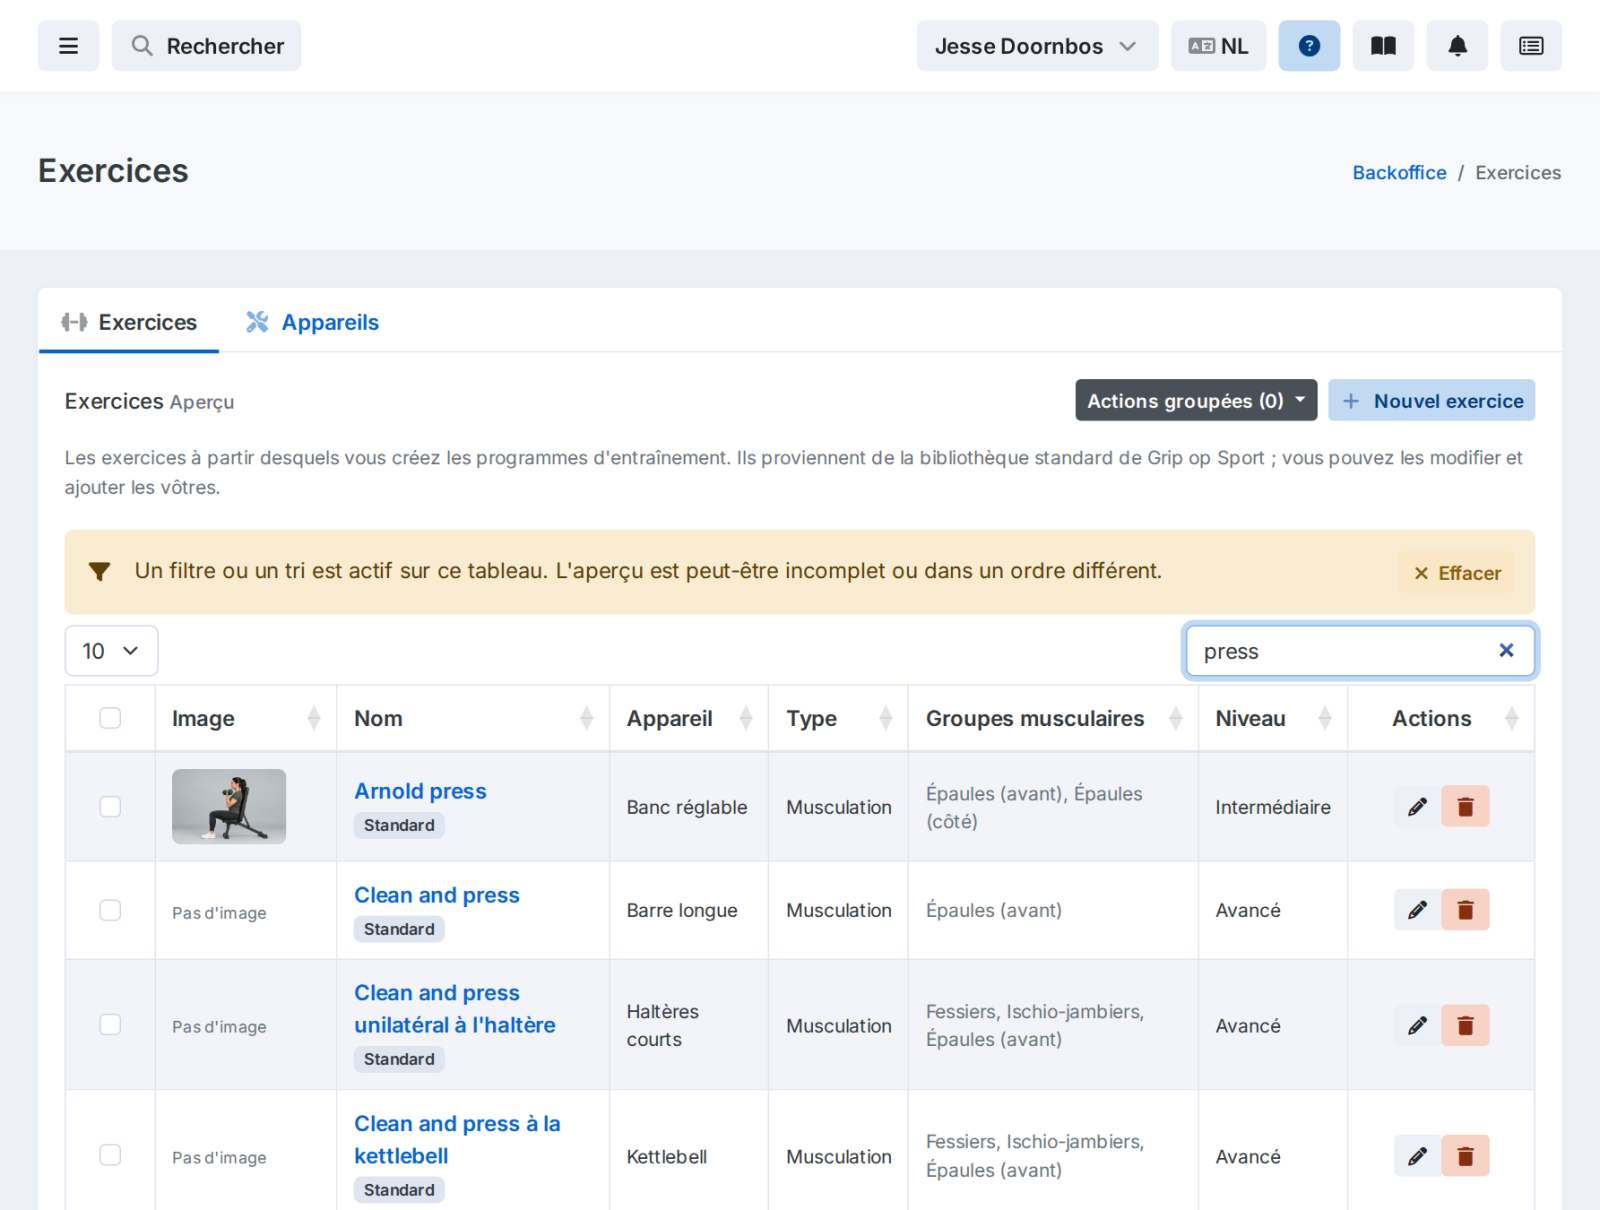This screenshot has width=1600, height=1210.
Task: Delete the Arnold press exercise
Action: point(1465,806)
